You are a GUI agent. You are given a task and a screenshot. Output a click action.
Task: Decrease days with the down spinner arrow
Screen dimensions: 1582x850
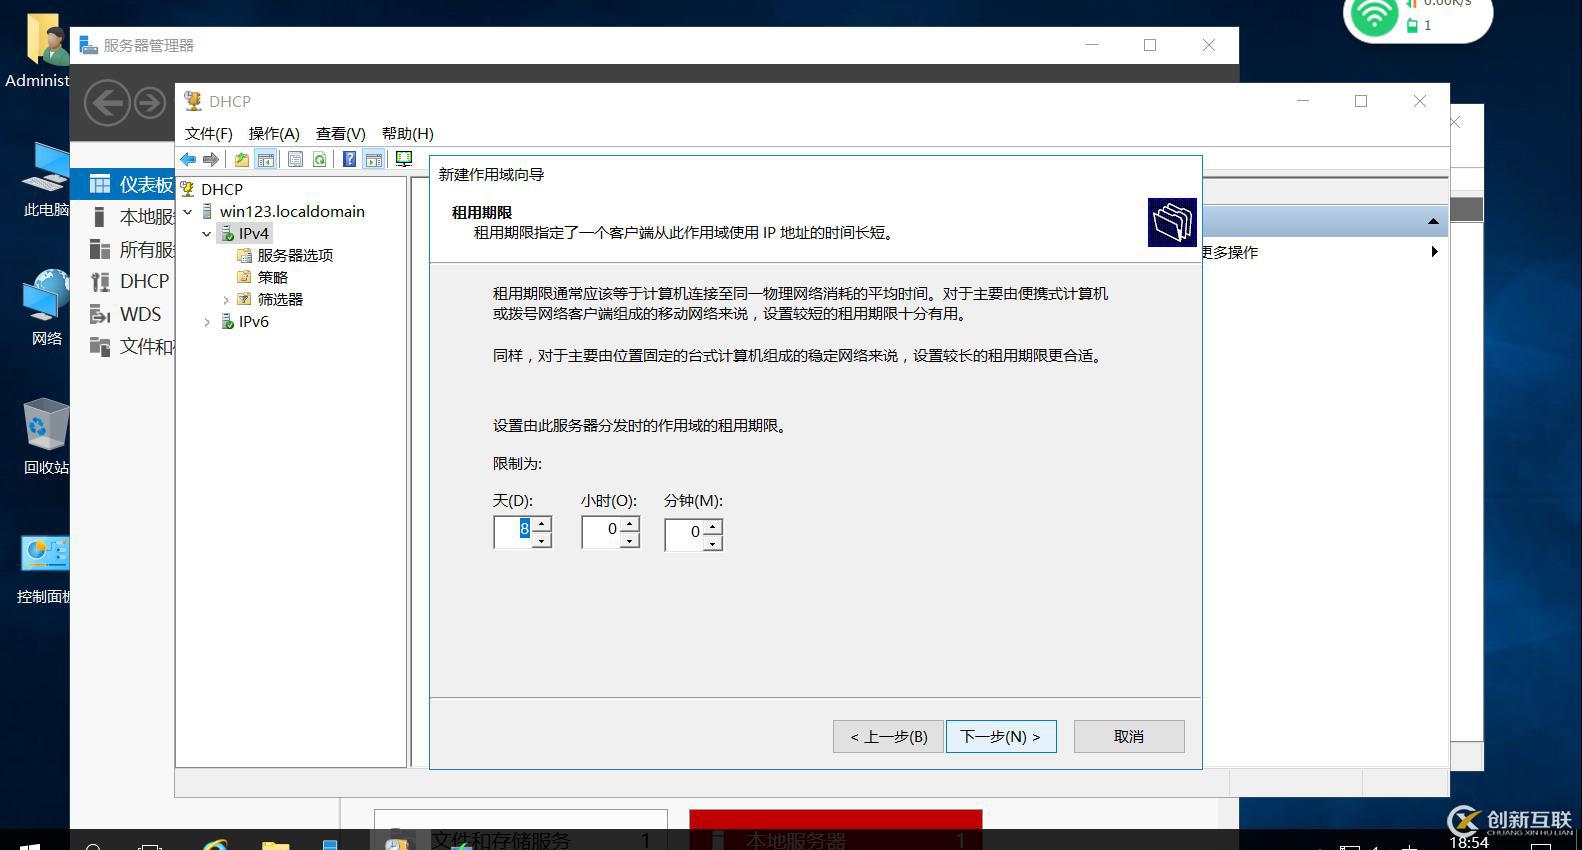[542, 540]
